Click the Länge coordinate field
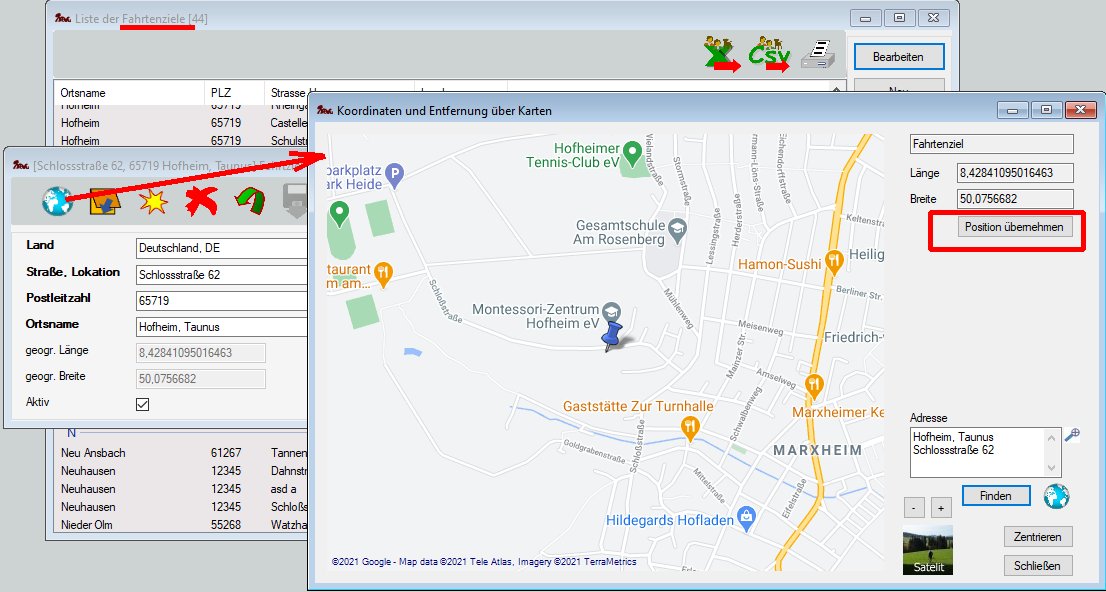Viewport: 1106px width, 592px height. point(1014,173)
